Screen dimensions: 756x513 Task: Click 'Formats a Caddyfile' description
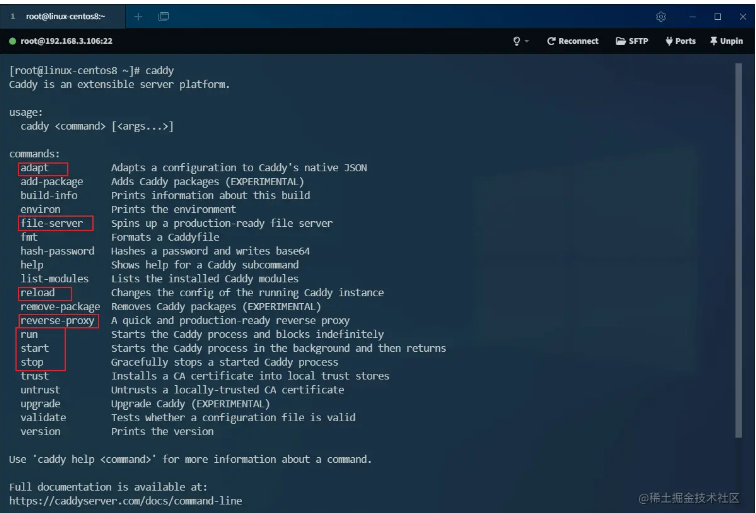click(165, 237)
